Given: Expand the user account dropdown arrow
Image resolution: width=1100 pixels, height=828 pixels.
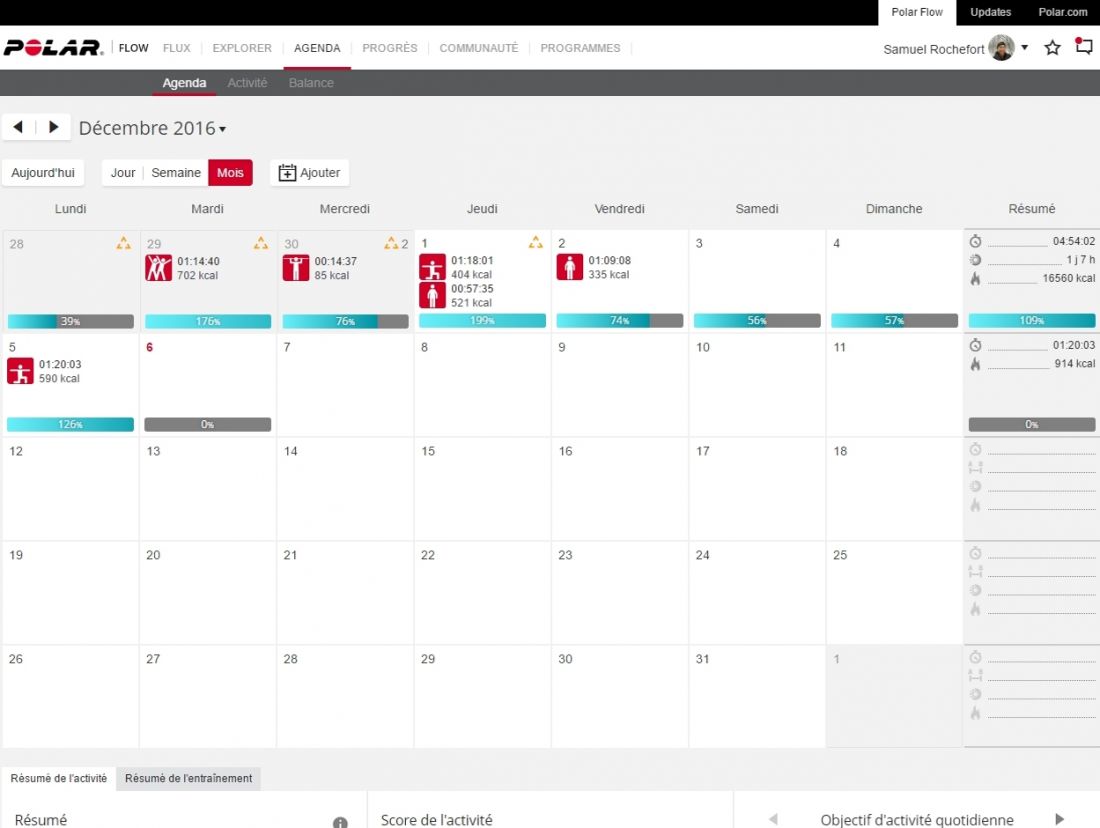Looking at the screenshot, I should [x=1025, y=48].
